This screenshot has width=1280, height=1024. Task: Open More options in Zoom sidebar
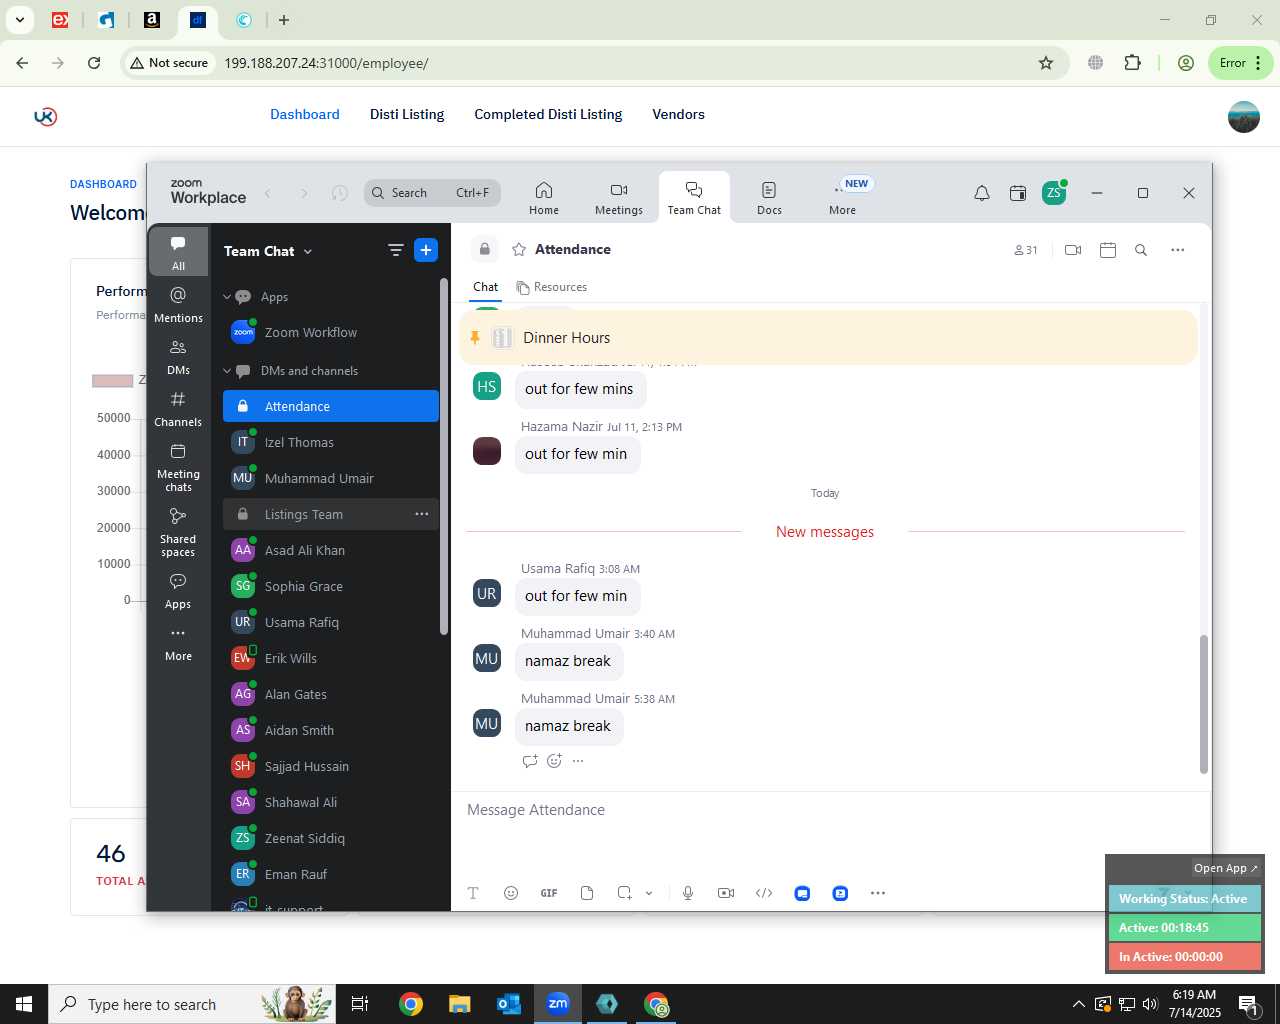point(178,642)
